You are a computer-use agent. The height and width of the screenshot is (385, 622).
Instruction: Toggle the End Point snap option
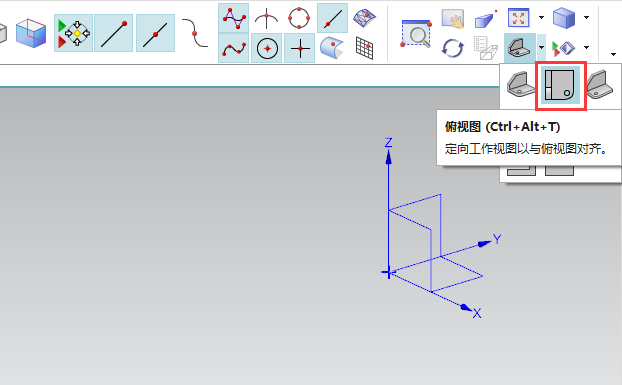click(x=113, y=33)
